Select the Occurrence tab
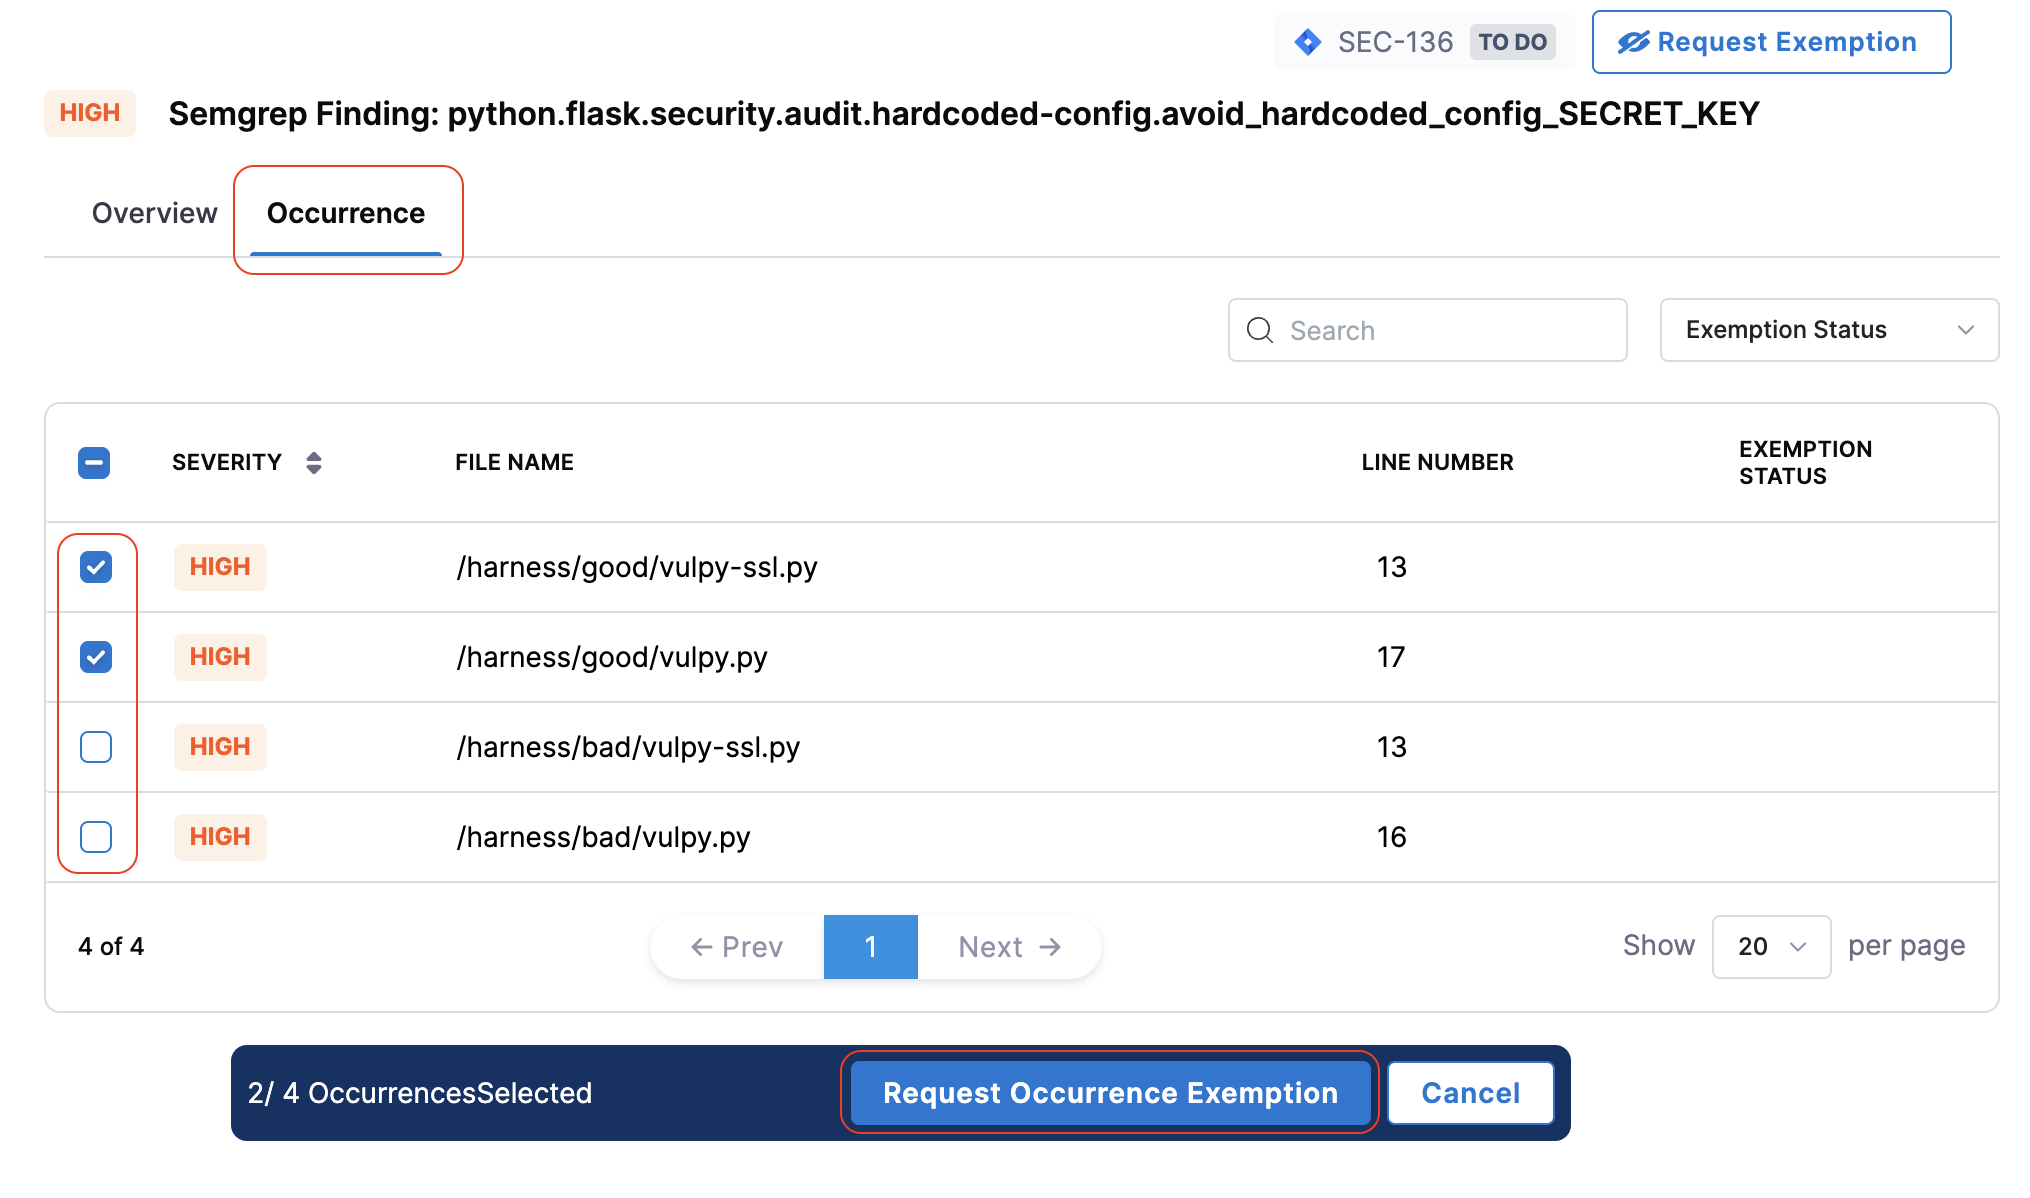This screenshot has height=1198, width=2030. (x=346, y=213)
